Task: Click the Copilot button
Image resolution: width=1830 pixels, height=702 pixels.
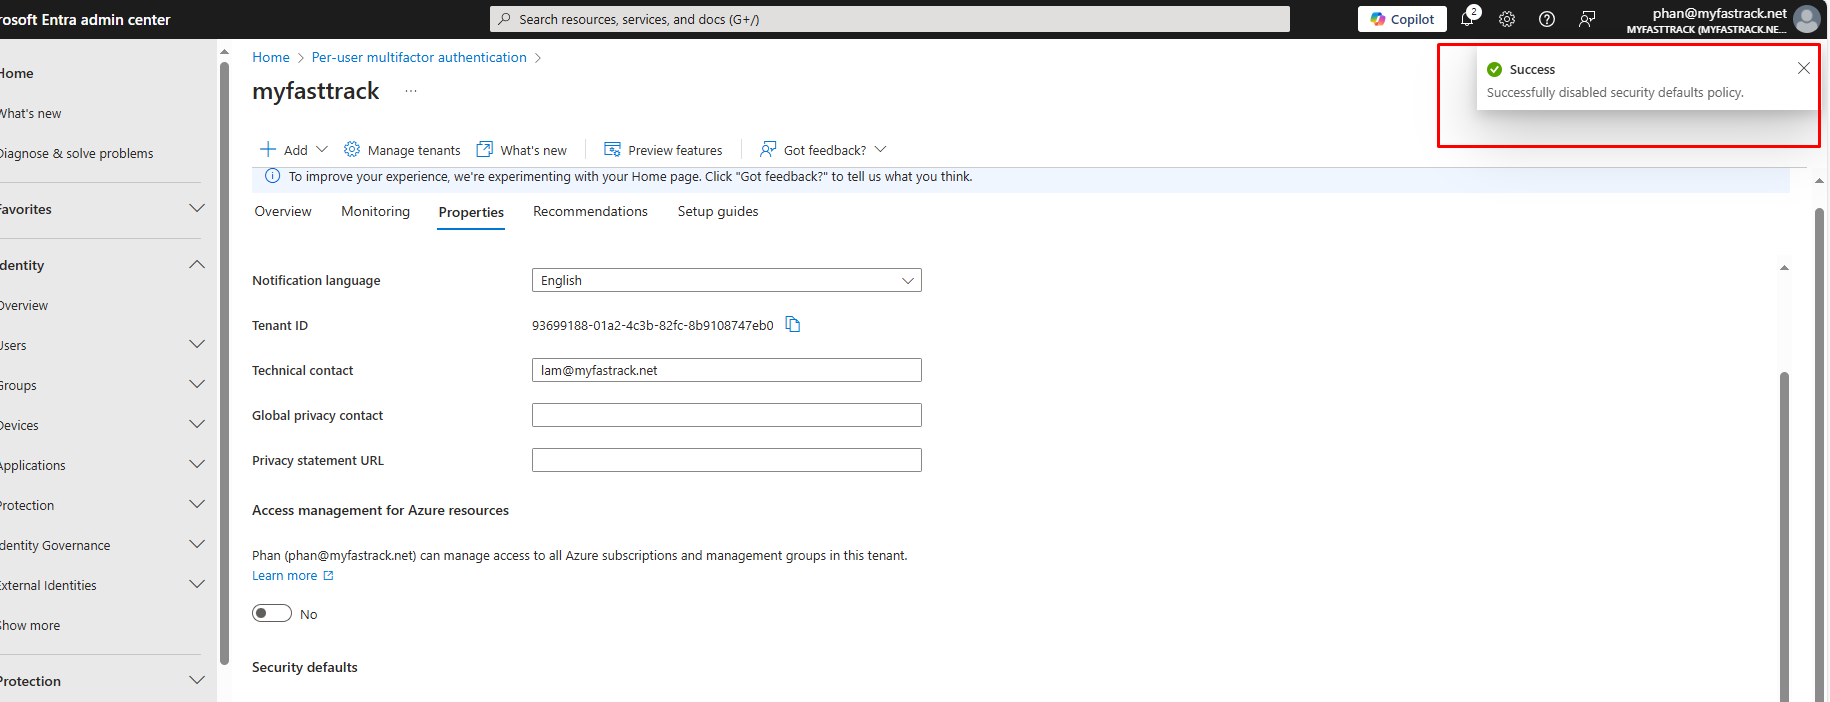Action: click(x=1402, y=19)
